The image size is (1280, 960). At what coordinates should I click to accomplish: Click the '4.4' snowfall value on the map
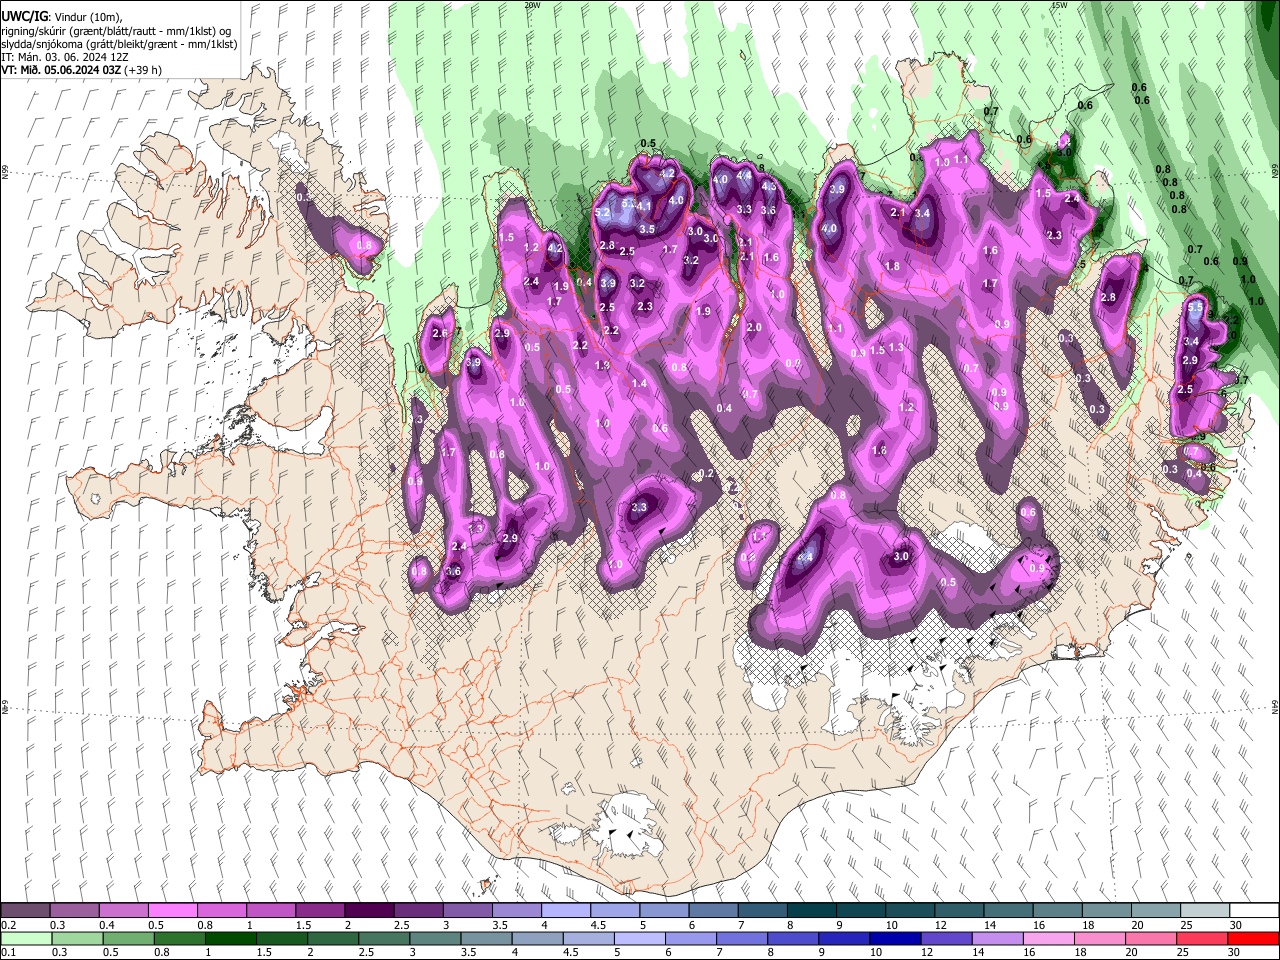click(743, 175)
